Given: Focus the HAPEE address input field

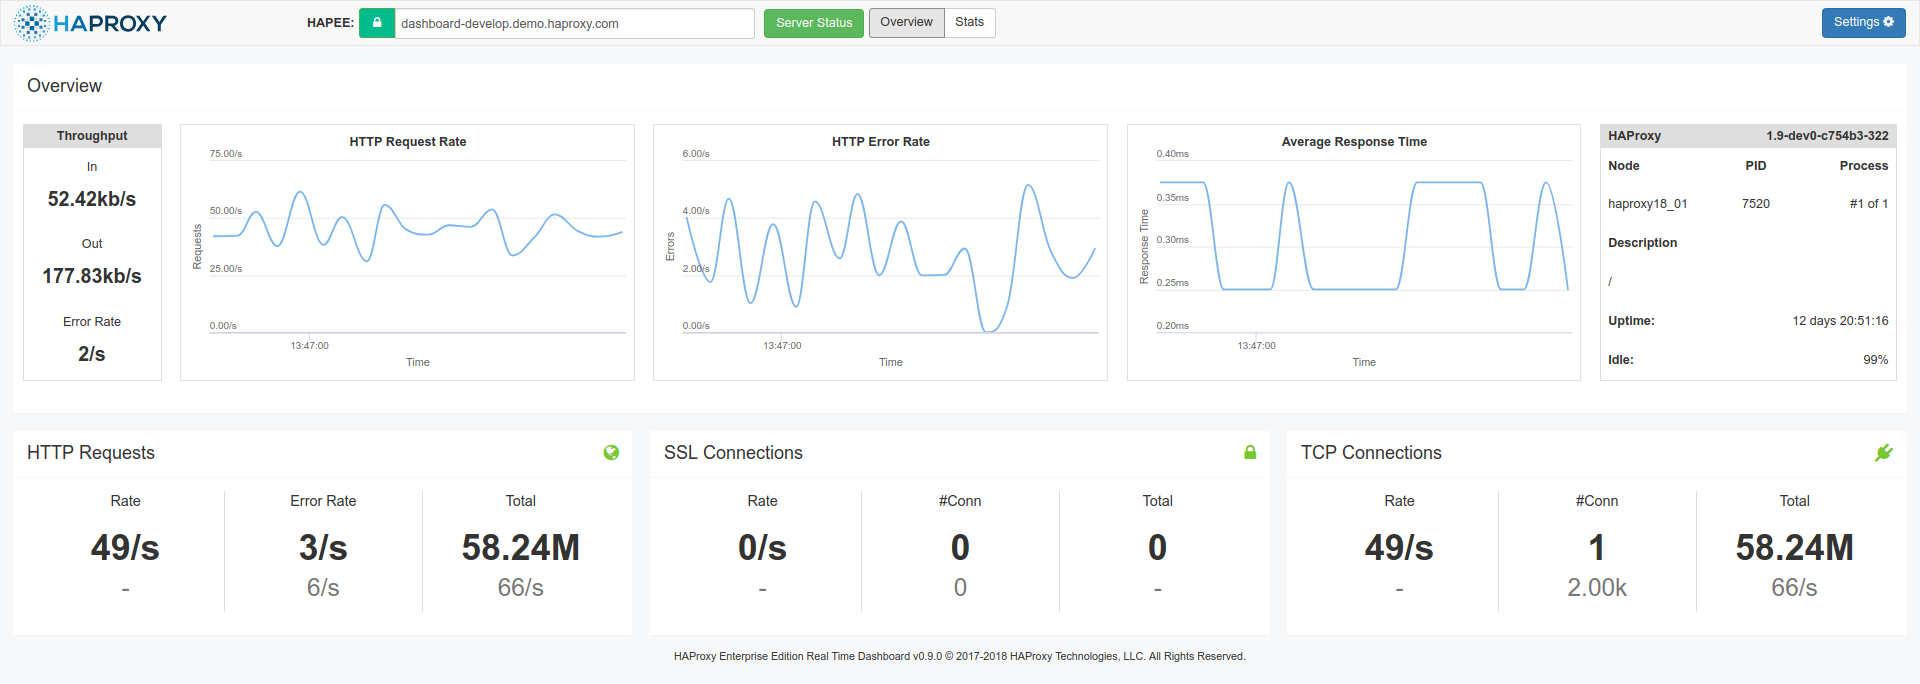Looking at the screenshot, I should coord(575,23).
